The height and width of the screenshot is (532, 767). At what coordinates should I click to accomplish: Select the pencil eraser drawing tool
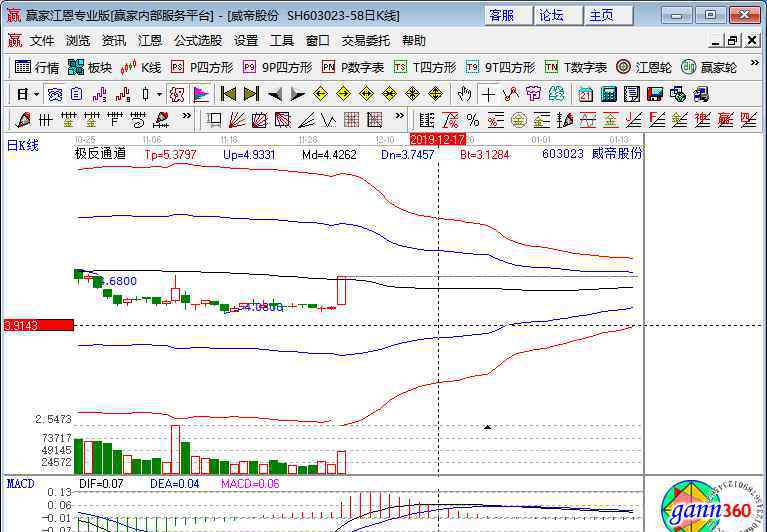pyautogui.click(x=23, y=120)
